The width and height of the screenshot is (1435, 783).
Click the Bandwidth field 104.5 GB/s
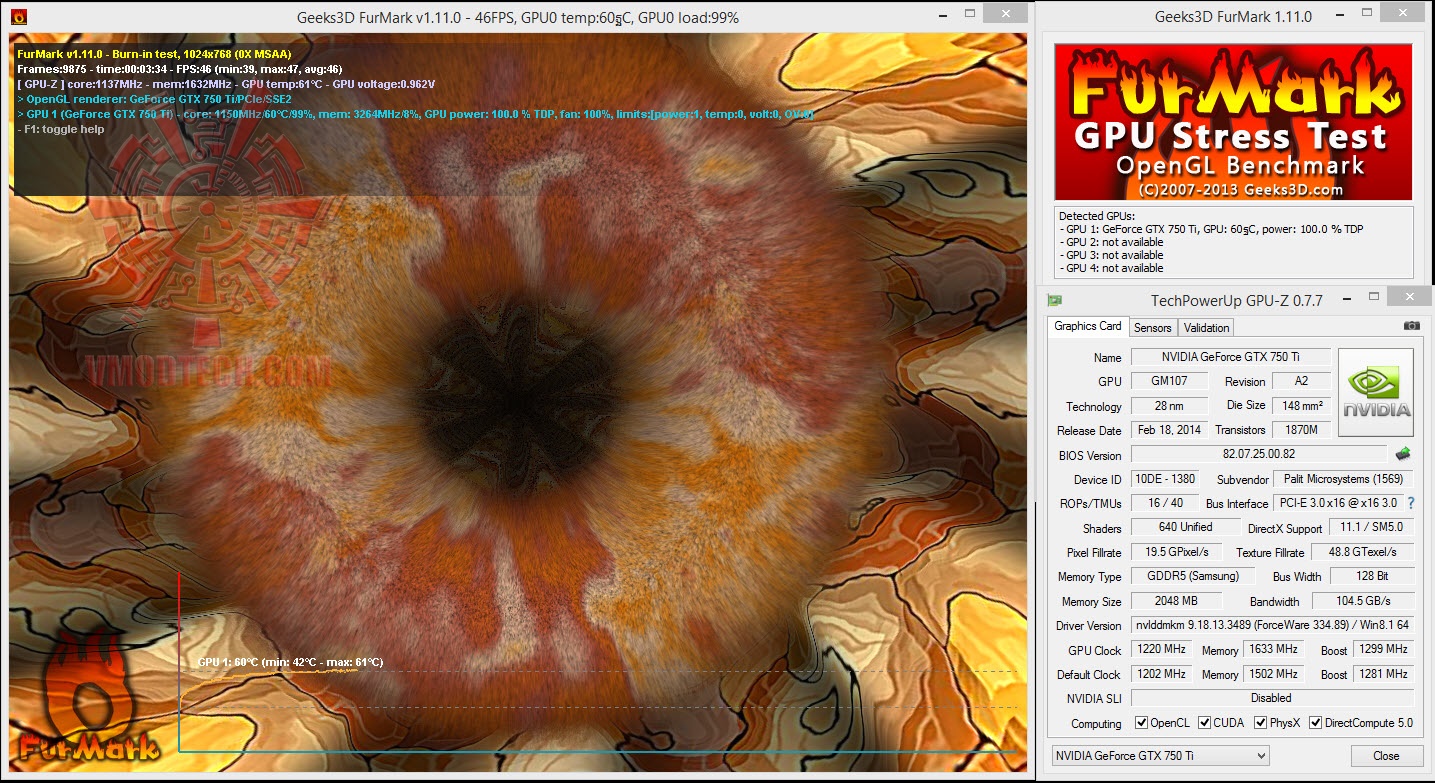pyautogui.click(x=1362, y=601)
